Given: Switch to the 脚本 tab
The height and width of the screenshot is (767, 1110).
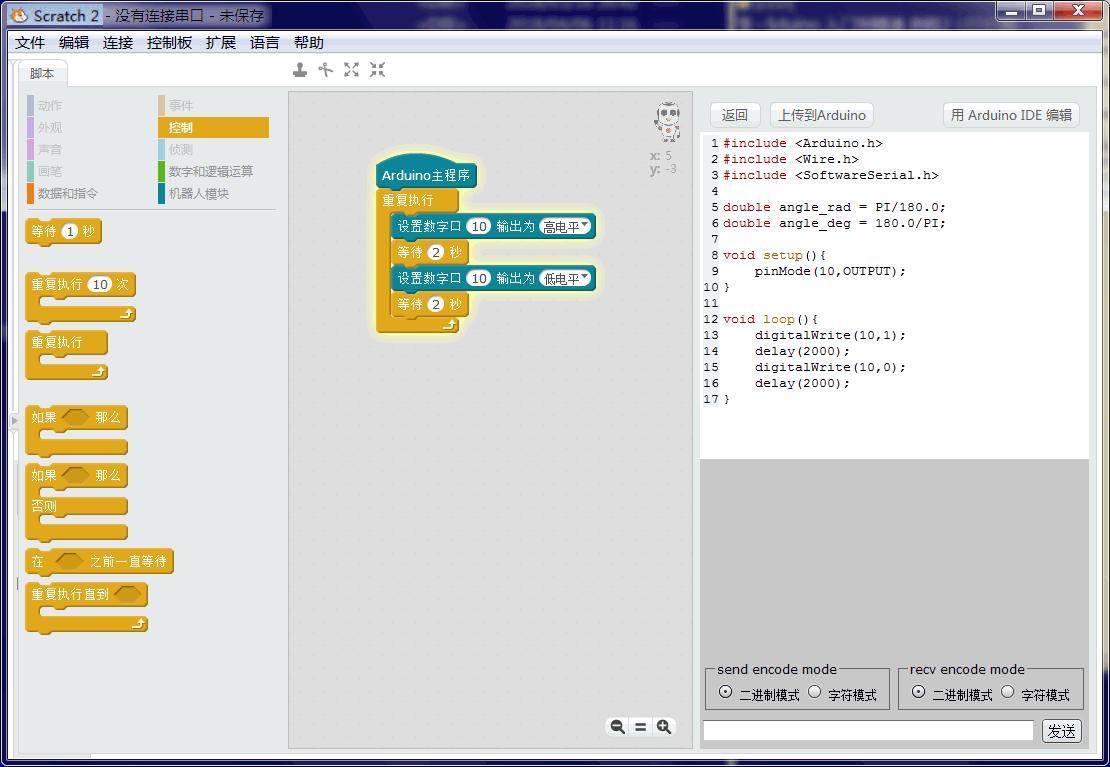Looking at the screenshot, I should 42,73.
